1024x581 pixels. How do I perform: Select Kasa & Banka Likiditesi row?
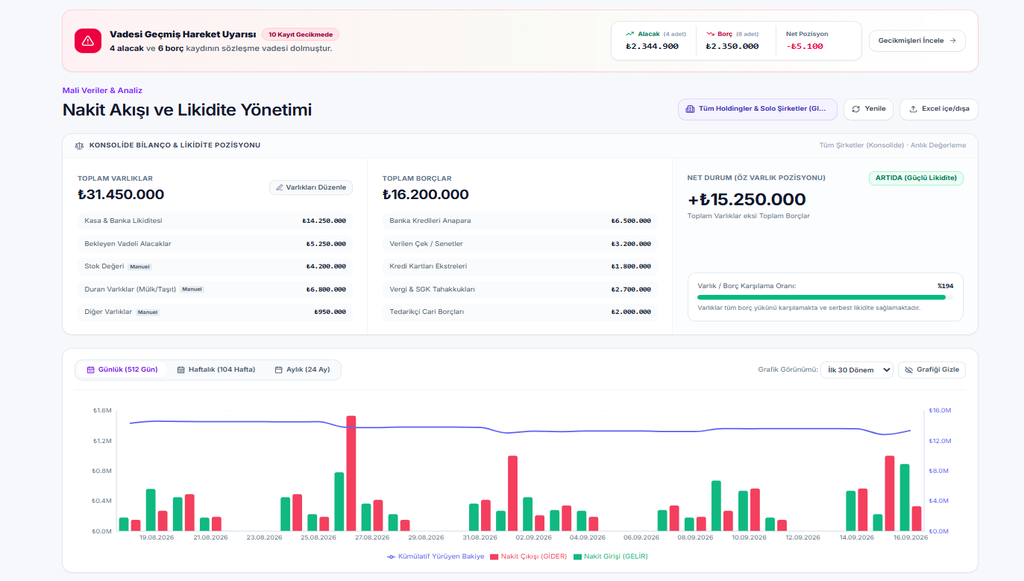(x=215, y=221)
